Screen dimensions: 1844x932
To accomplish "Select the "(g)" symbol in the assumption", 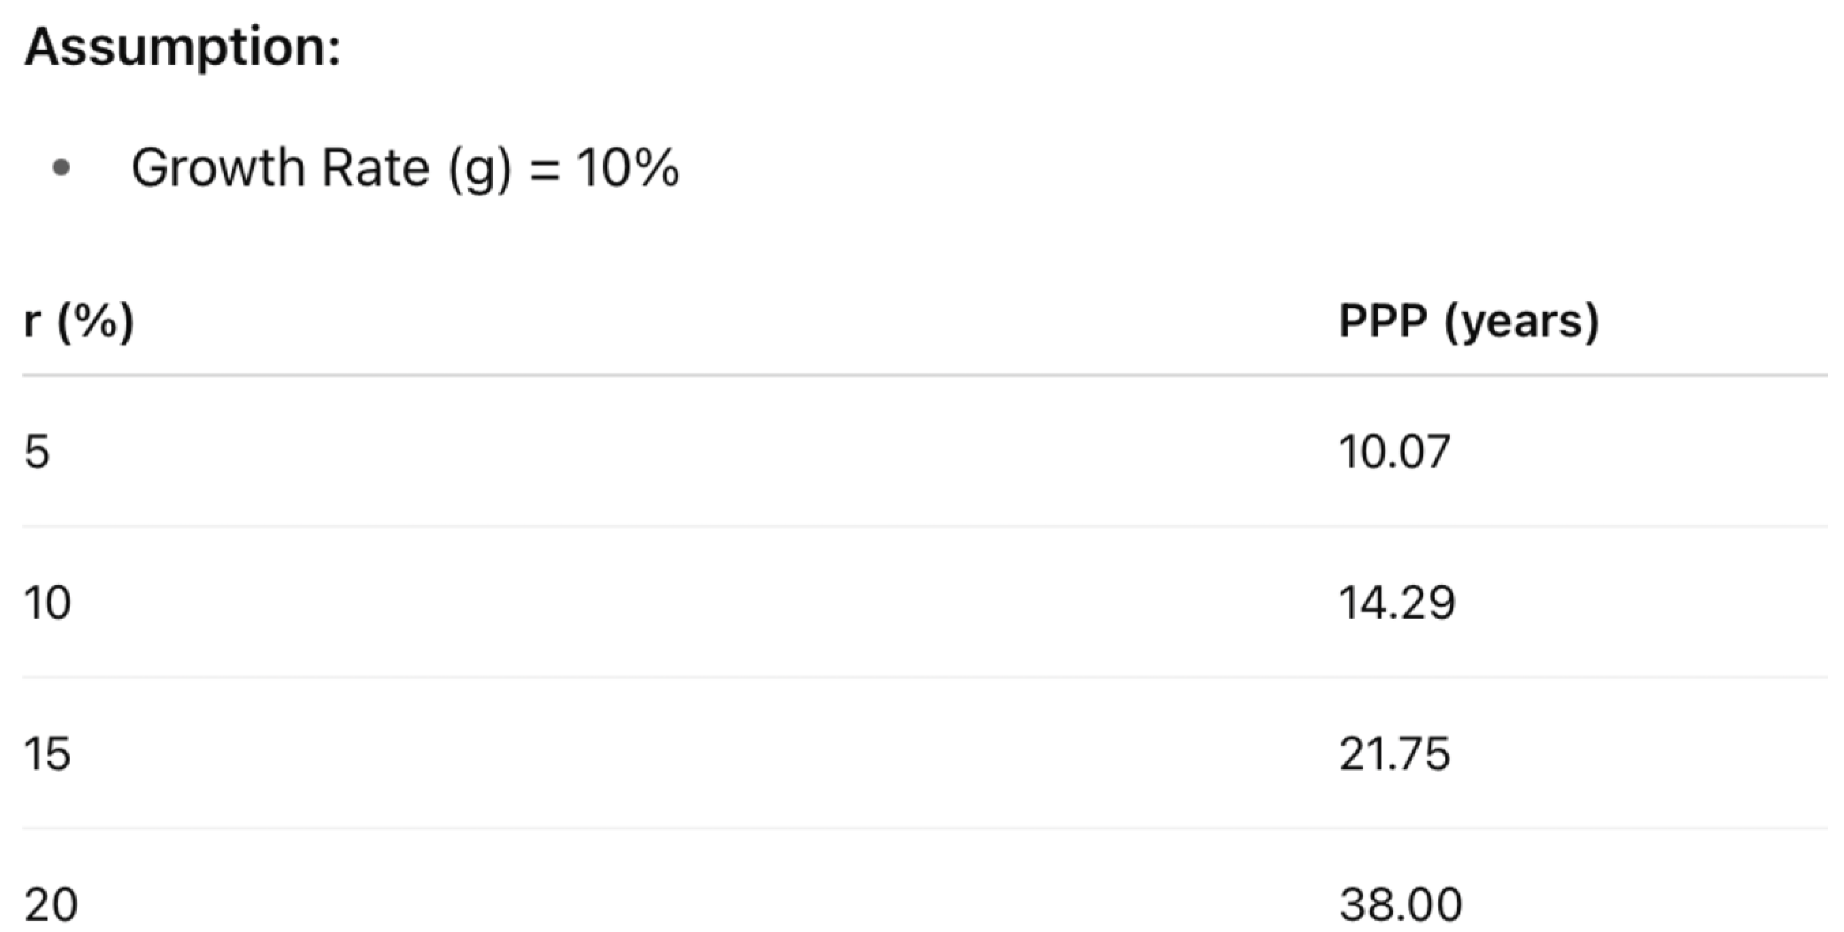I will click(480, 168).
